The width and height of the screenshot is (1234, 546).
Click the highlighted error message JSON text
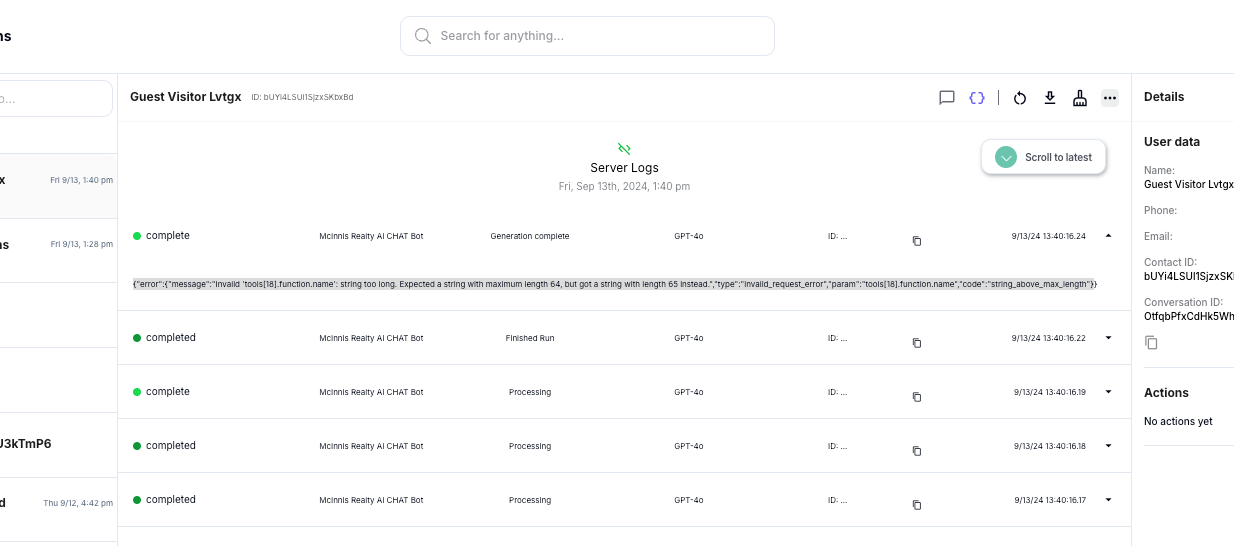click(x=614, y=285)
